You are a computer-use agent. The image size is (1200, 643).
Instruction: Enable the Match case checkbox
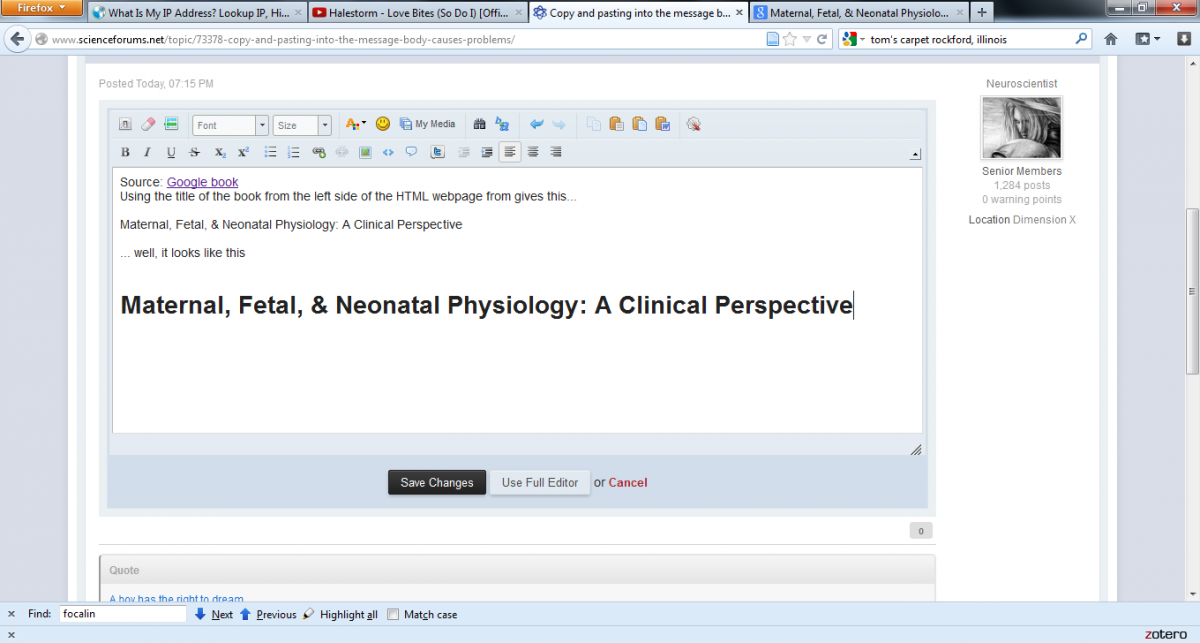click(393, 614)
